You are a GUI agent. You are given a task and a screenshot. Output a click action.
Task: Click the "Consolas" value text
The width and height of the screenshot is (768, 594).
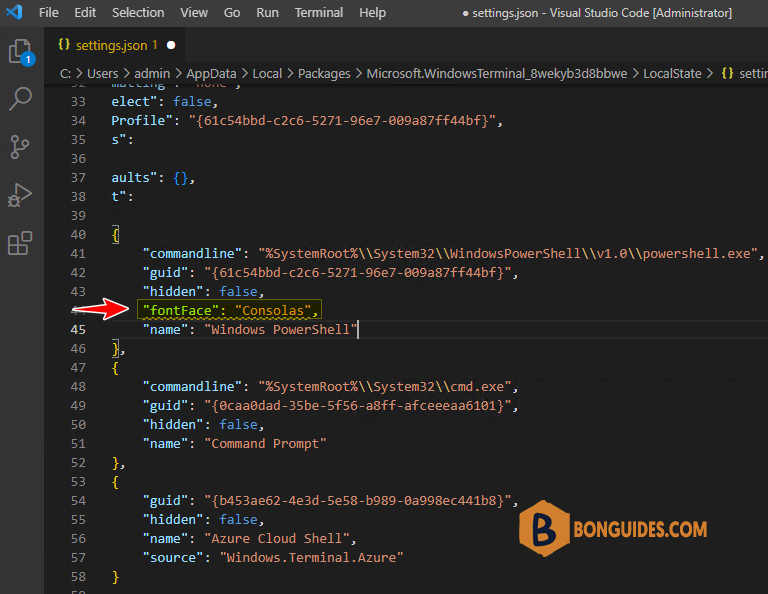coord(273,310)
